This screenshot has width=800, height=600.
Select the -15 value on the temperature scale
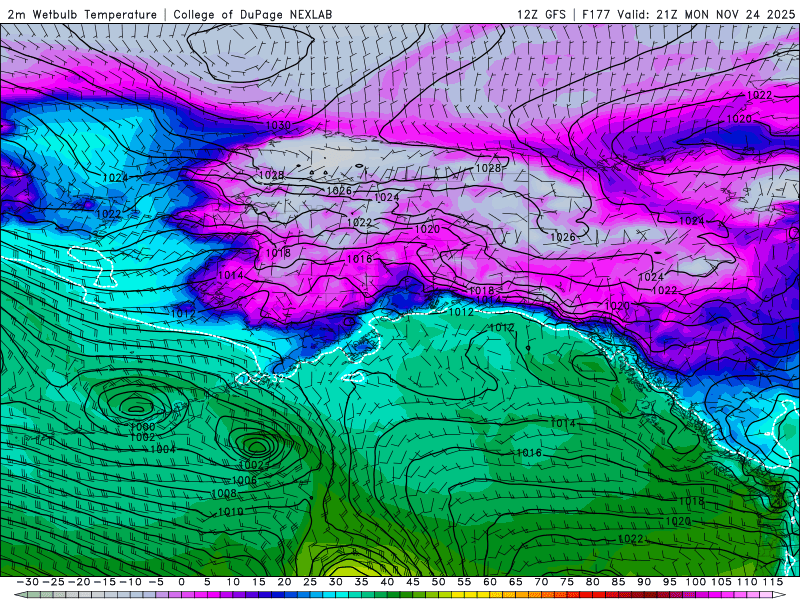point(105,582)
